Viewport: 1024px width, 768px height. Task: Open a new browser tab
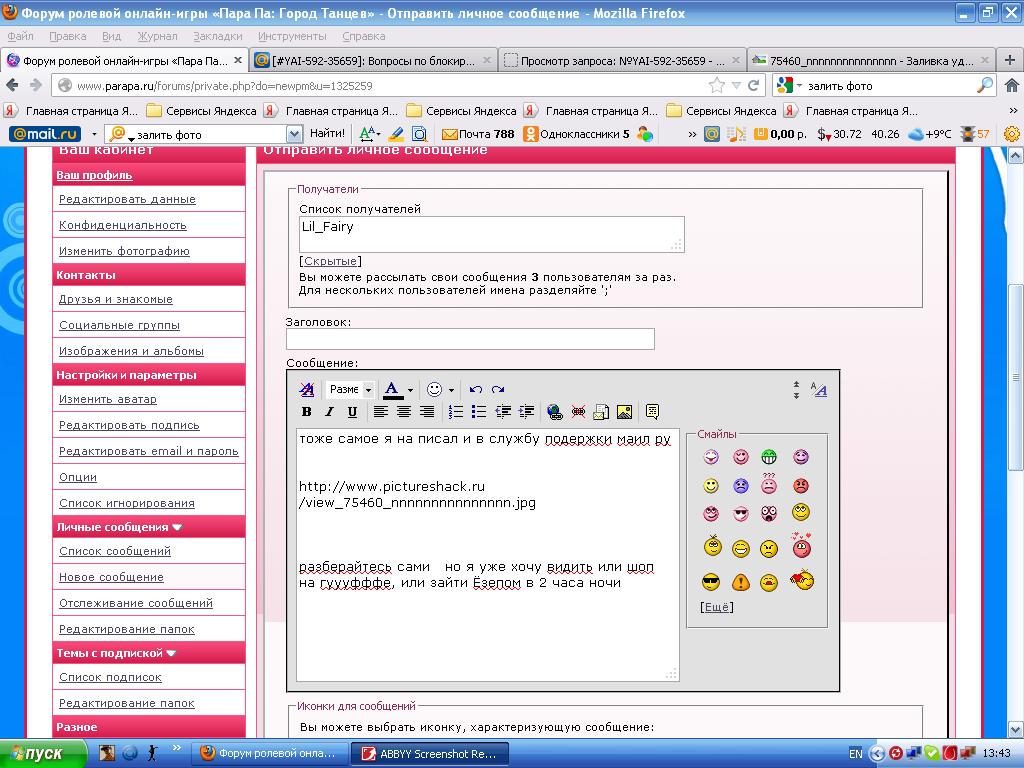coord(1010,60)
